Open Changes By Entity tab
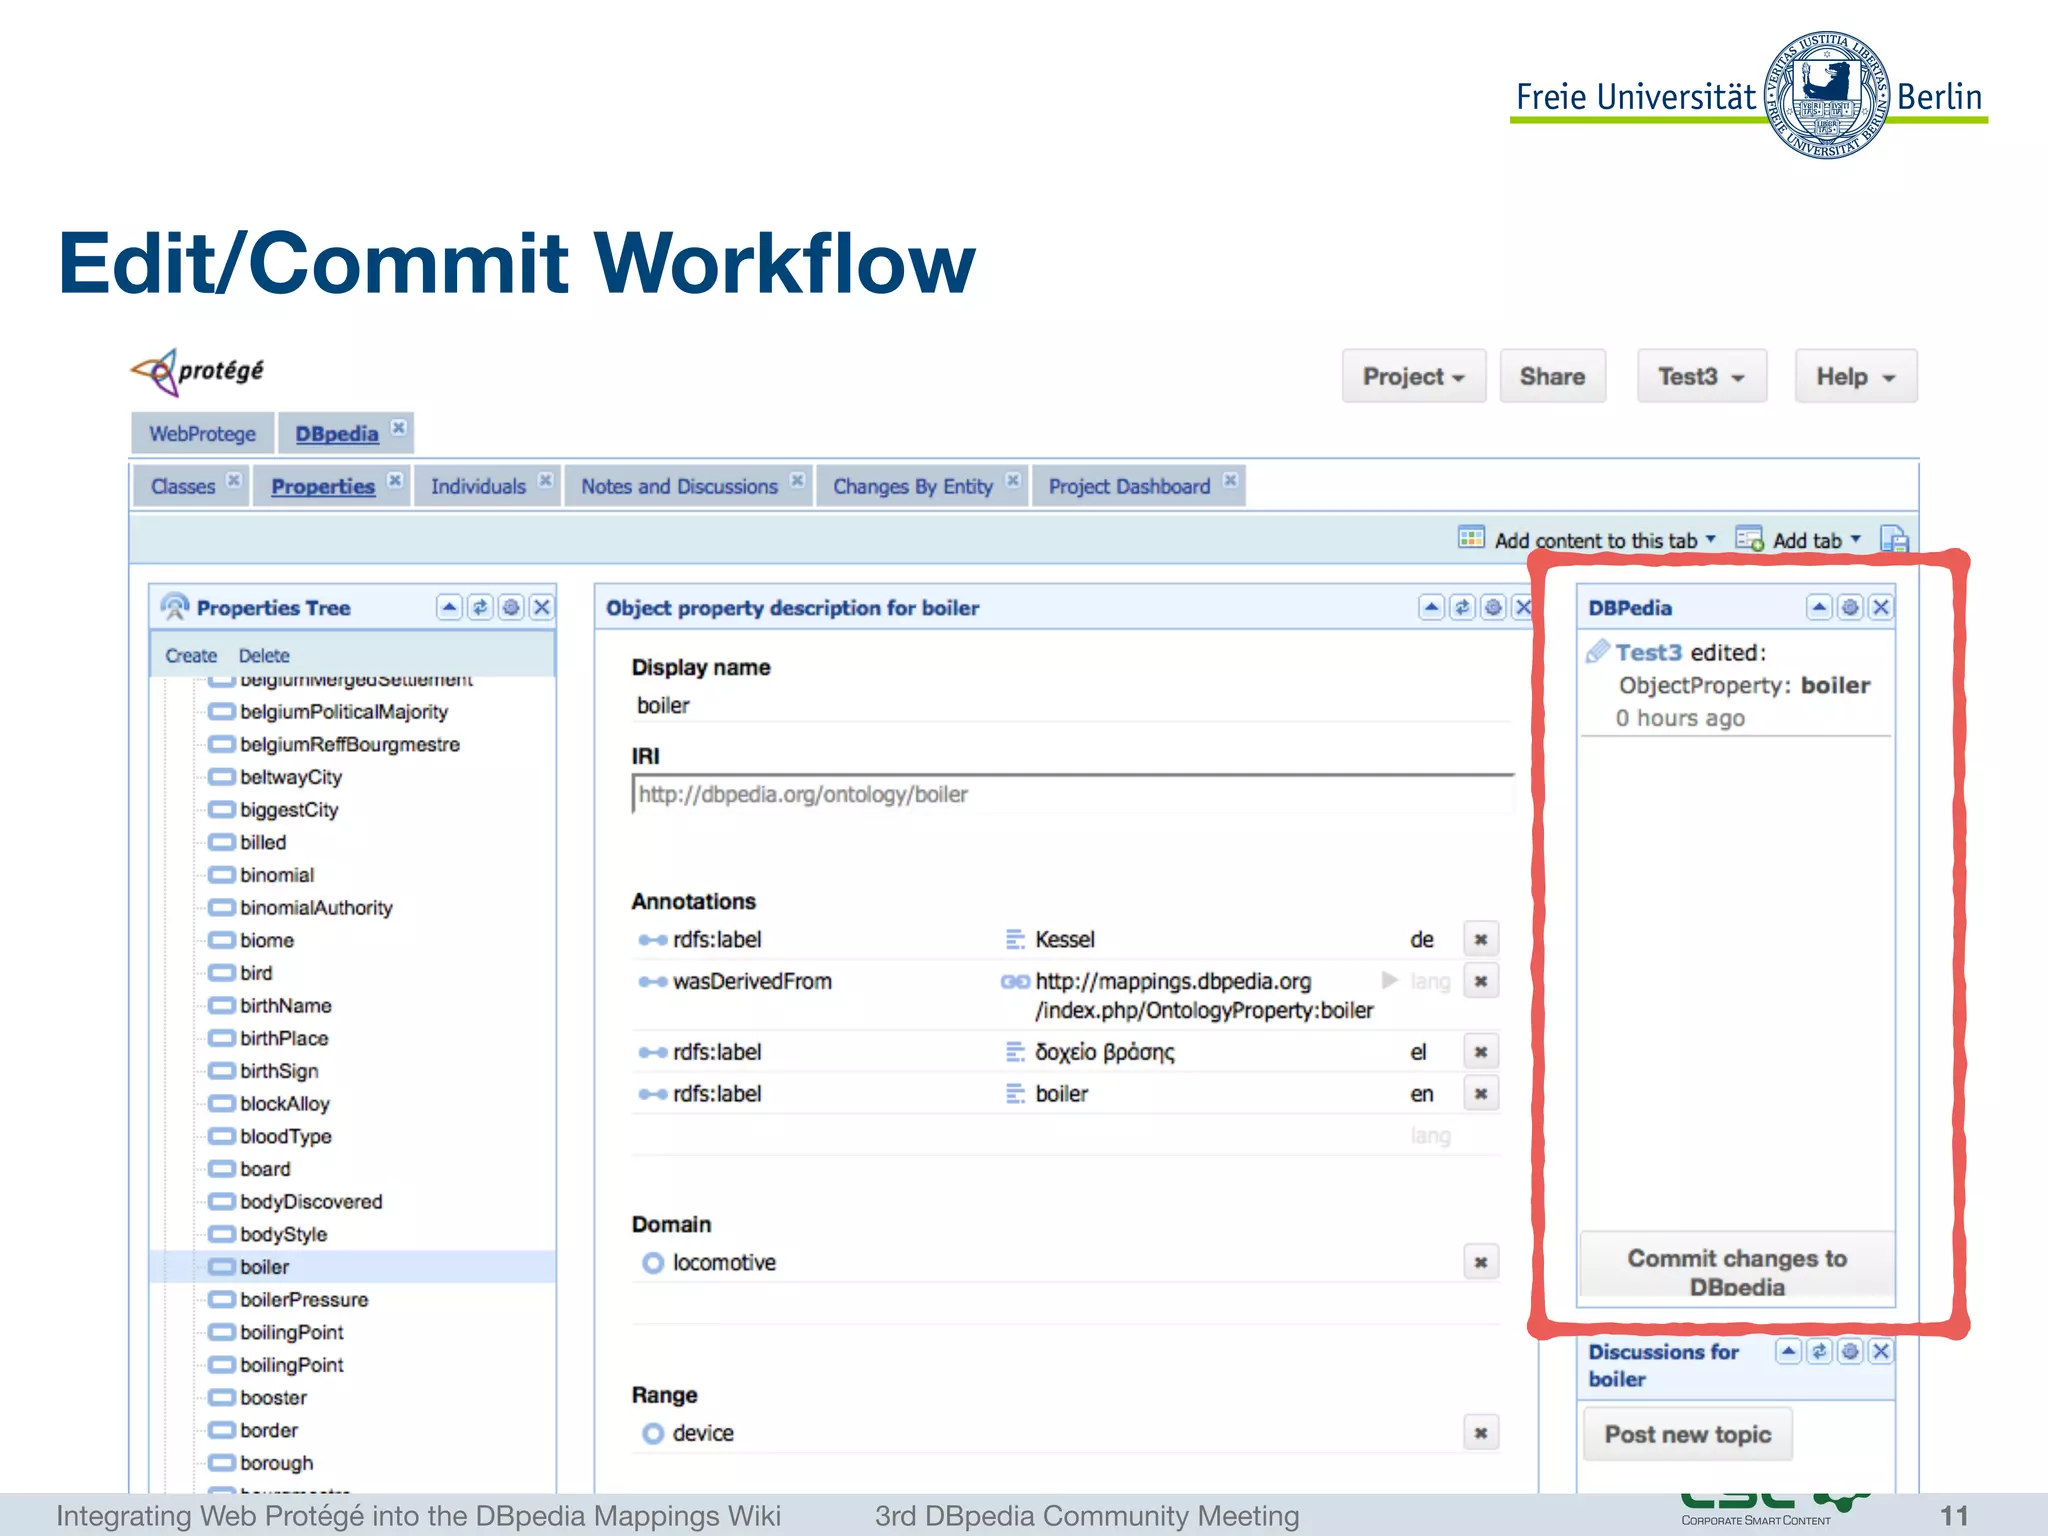The height and width of the screenshot is (1536, 2048). coord(913,487)
